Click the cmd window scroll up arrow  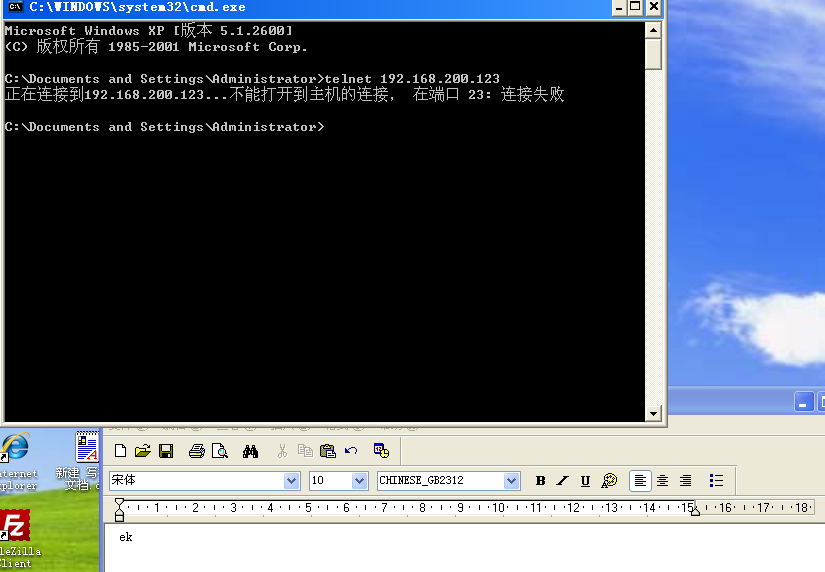point(653,30)
